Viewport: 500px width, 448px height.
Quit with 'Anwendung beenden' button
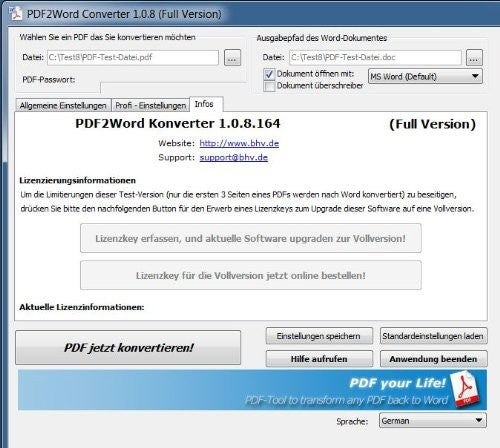tap(433, 359)
